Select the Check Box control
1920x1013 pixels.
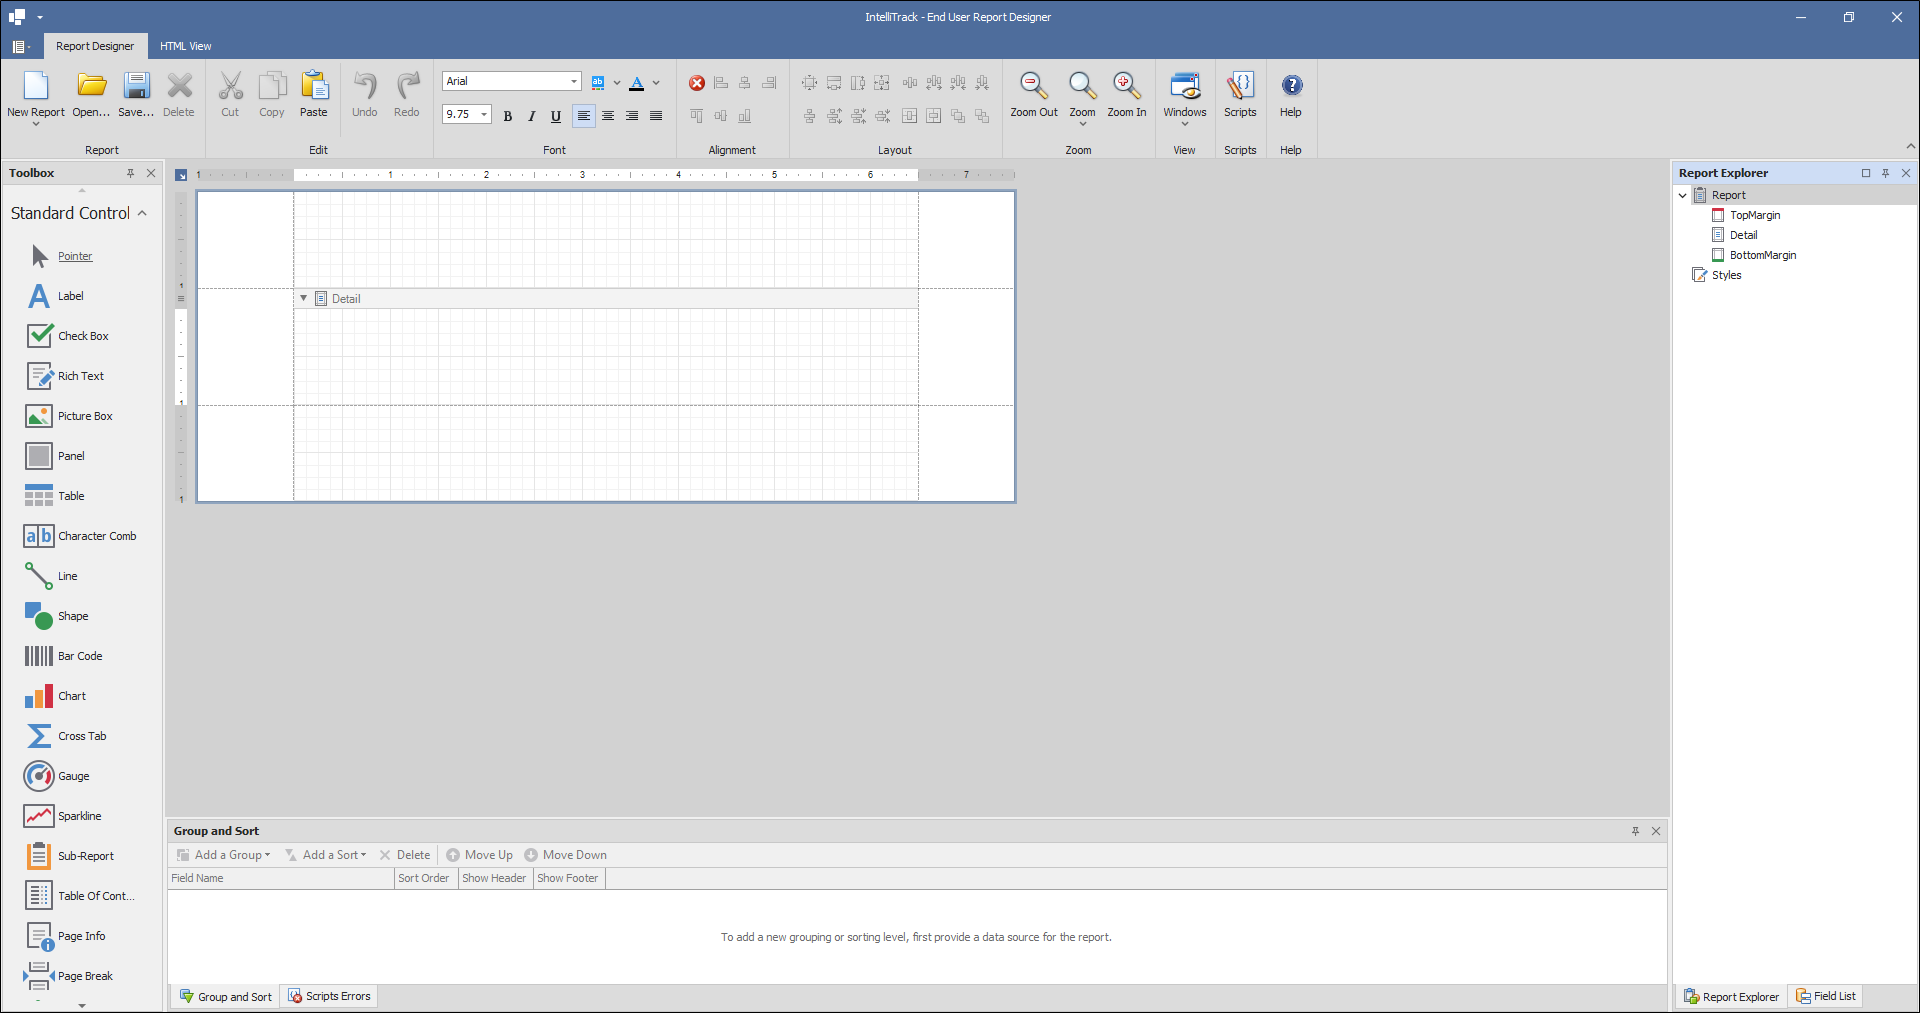[x=83, y=336]
